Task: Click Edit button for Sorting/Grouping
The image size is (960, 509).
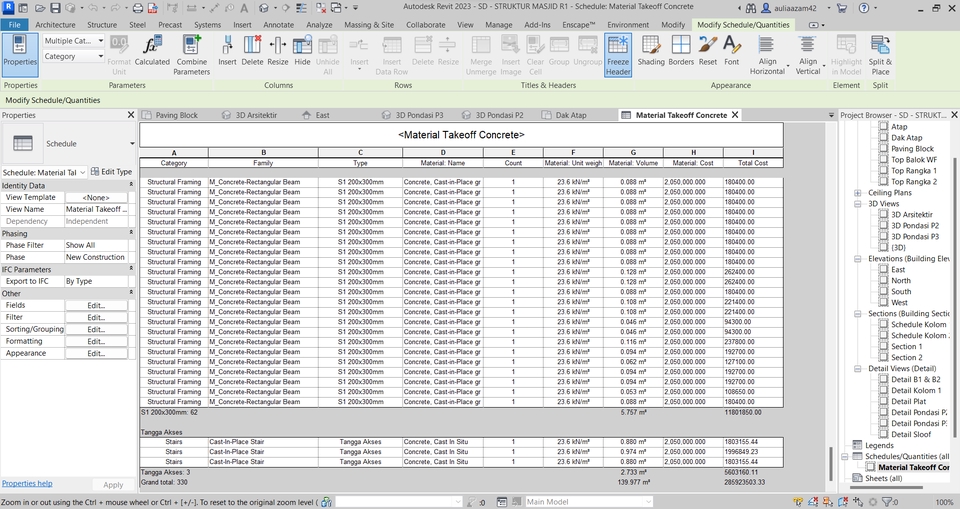Action: point(96,329)
